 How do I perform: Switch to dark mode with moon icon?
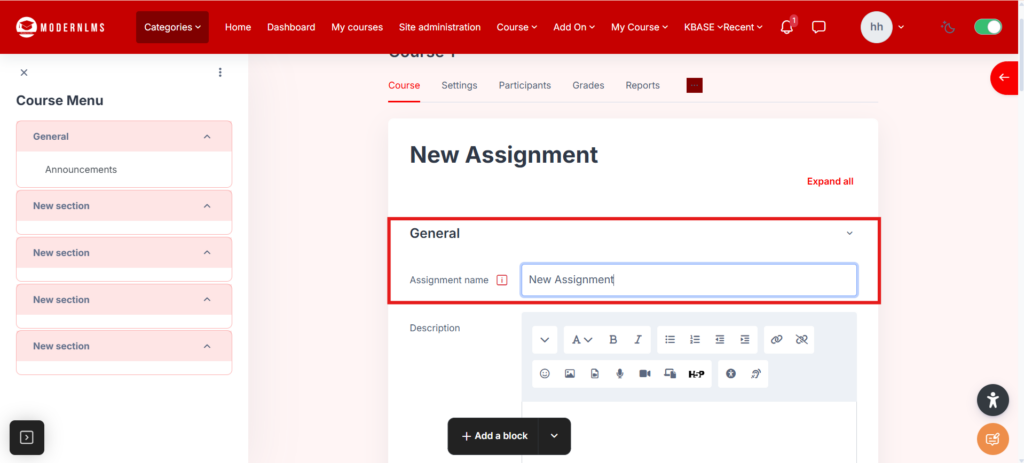(948, 27)
